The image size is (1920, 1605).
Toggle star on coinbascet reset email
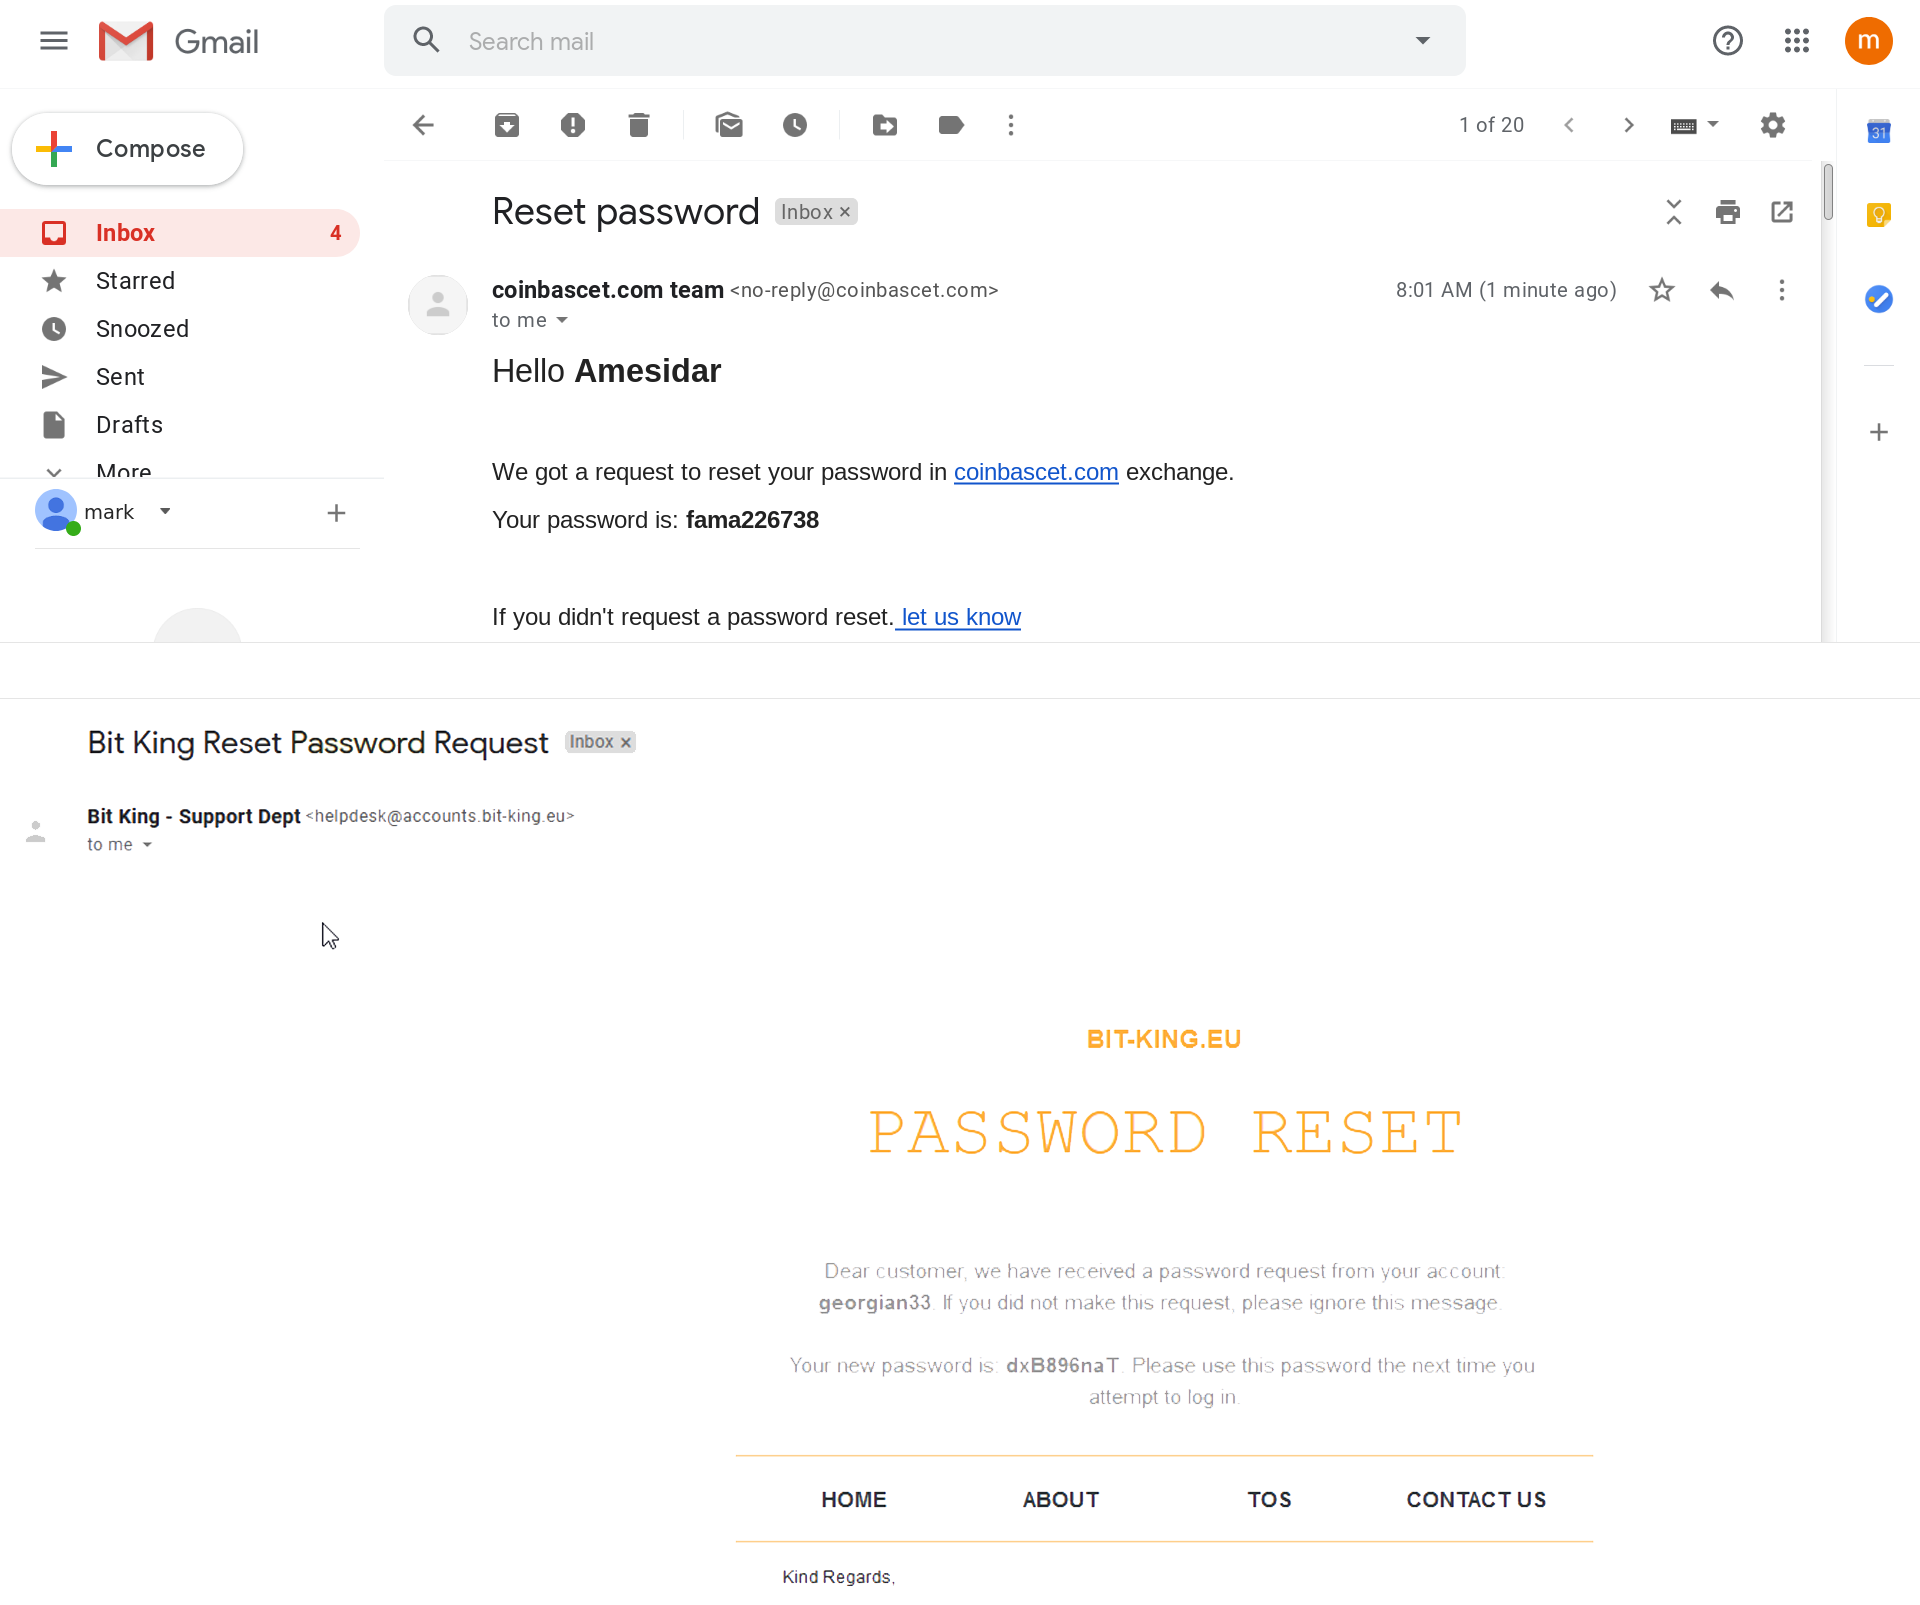point(1660,290)
